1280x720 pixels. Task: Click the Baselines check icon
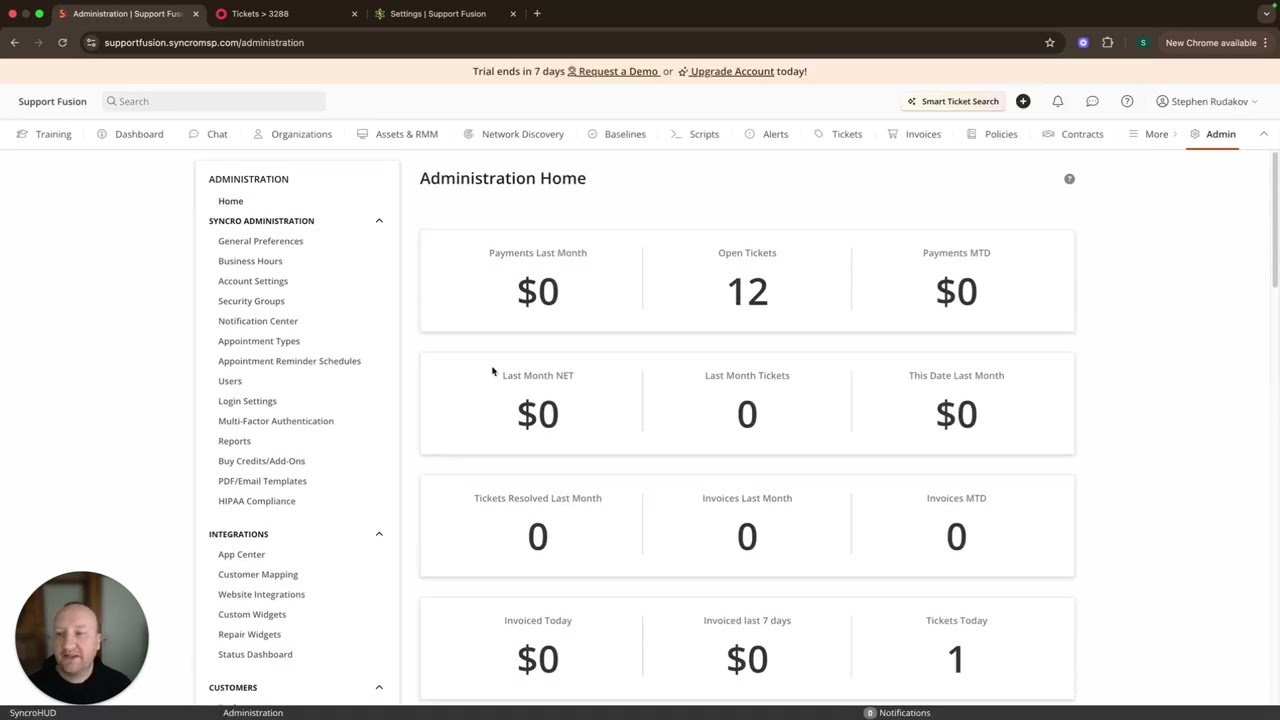tap(592, 134)
